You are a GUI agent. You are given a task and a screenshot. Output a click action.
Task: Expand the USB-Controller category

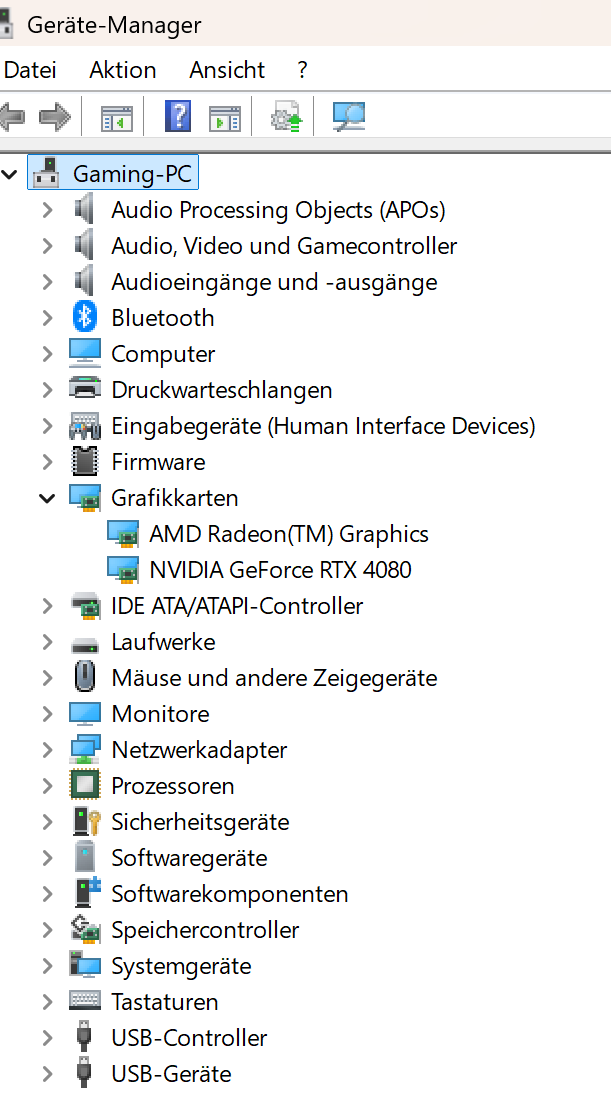pos(47,1038)
